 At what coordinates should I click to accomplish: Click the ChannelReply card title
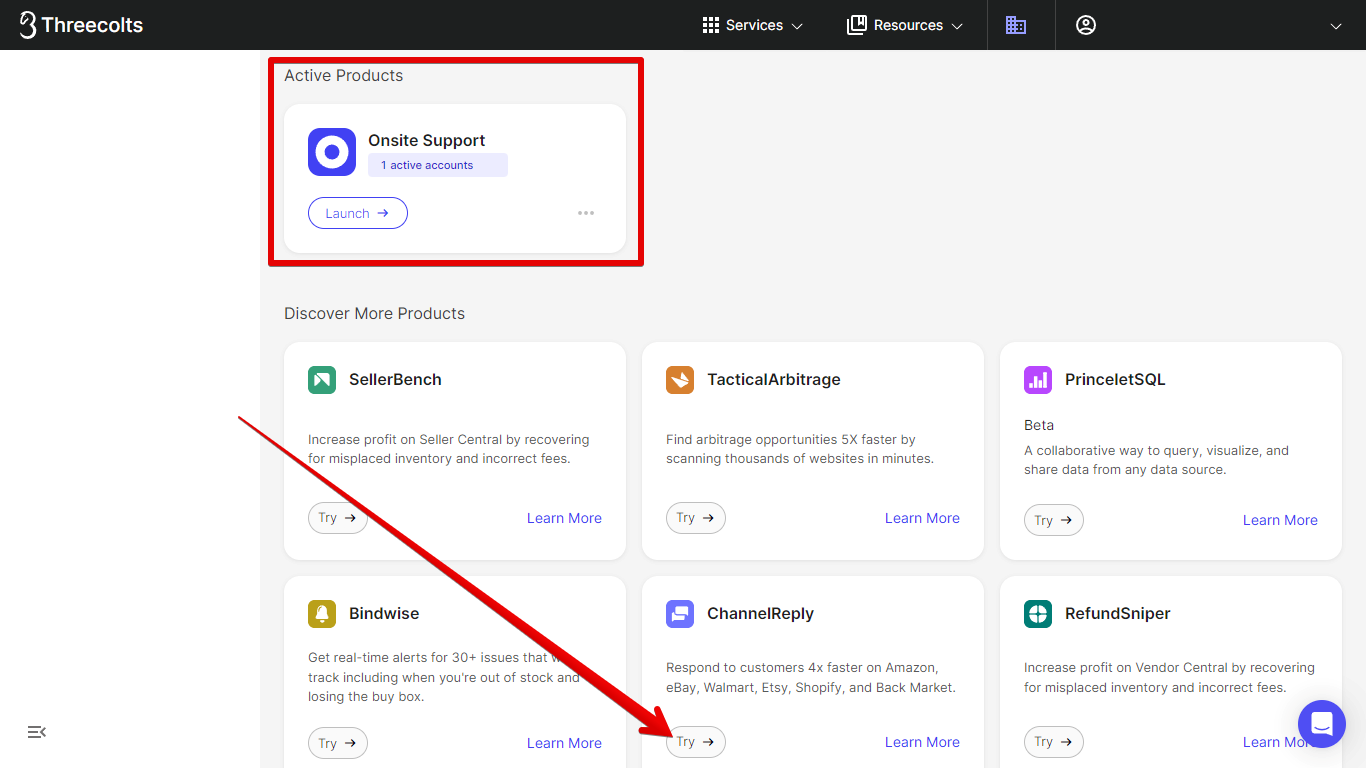click(x=760, y=614)
